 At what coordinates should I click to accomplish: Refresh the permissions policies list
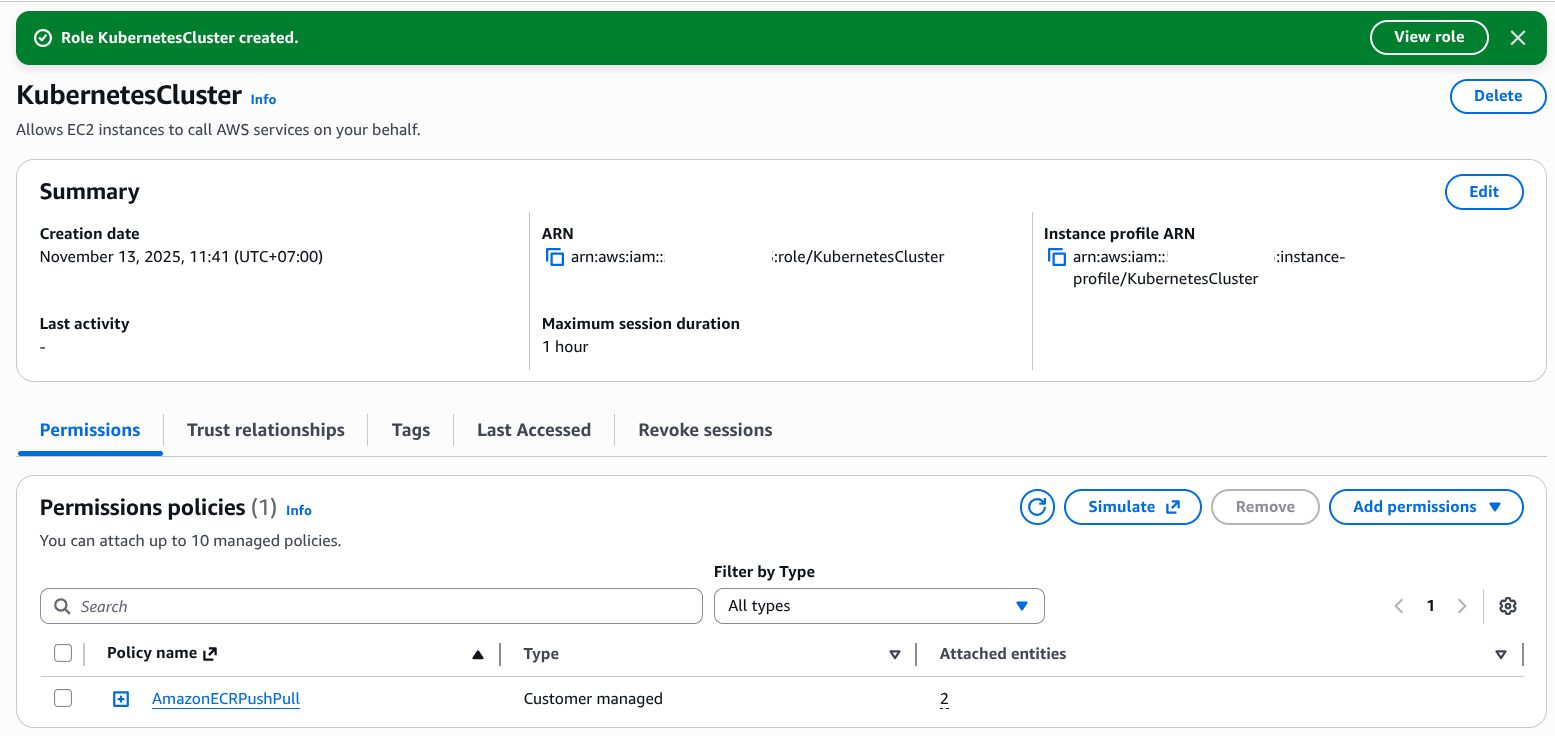[x=1037, y=507]
